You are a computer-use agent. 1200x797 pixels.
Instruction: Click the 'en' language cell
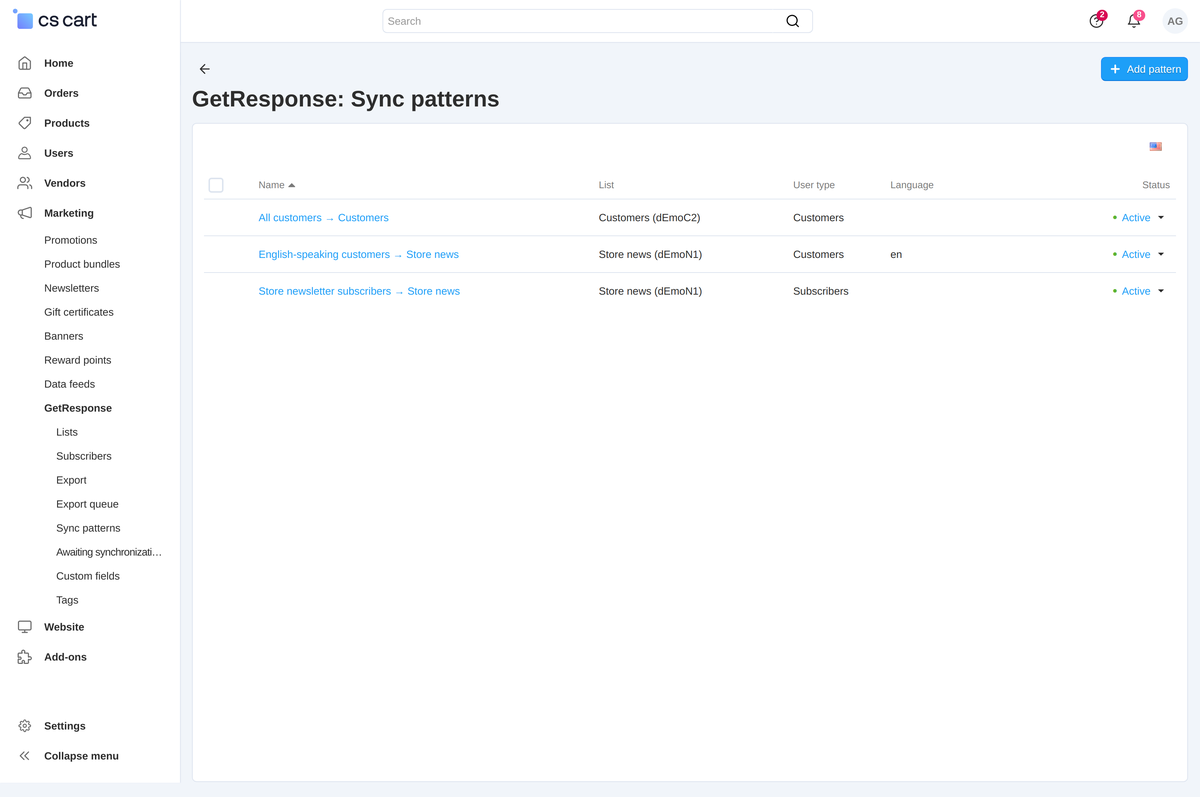pos(896,255)
